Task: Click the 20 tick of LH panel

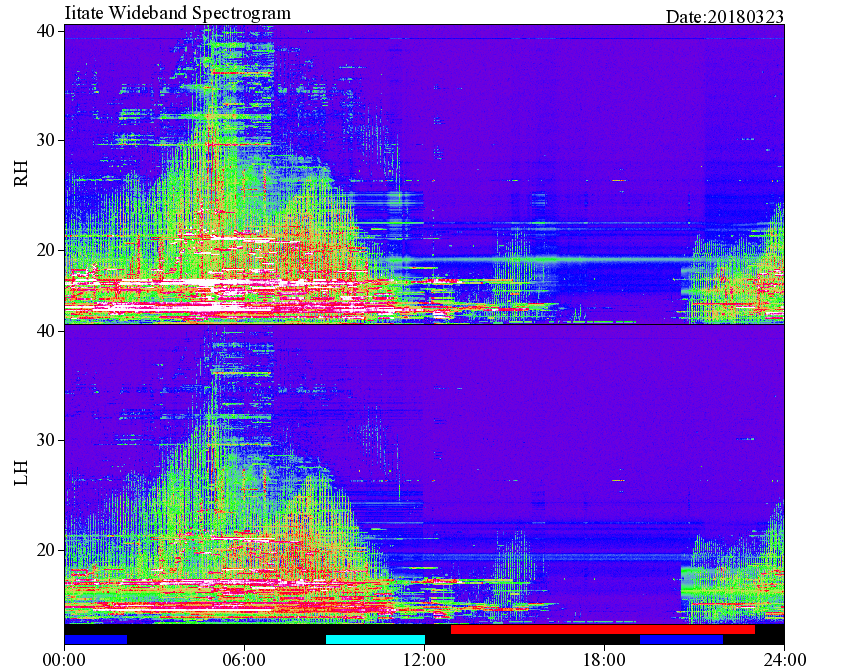Action: pos(45,550)
